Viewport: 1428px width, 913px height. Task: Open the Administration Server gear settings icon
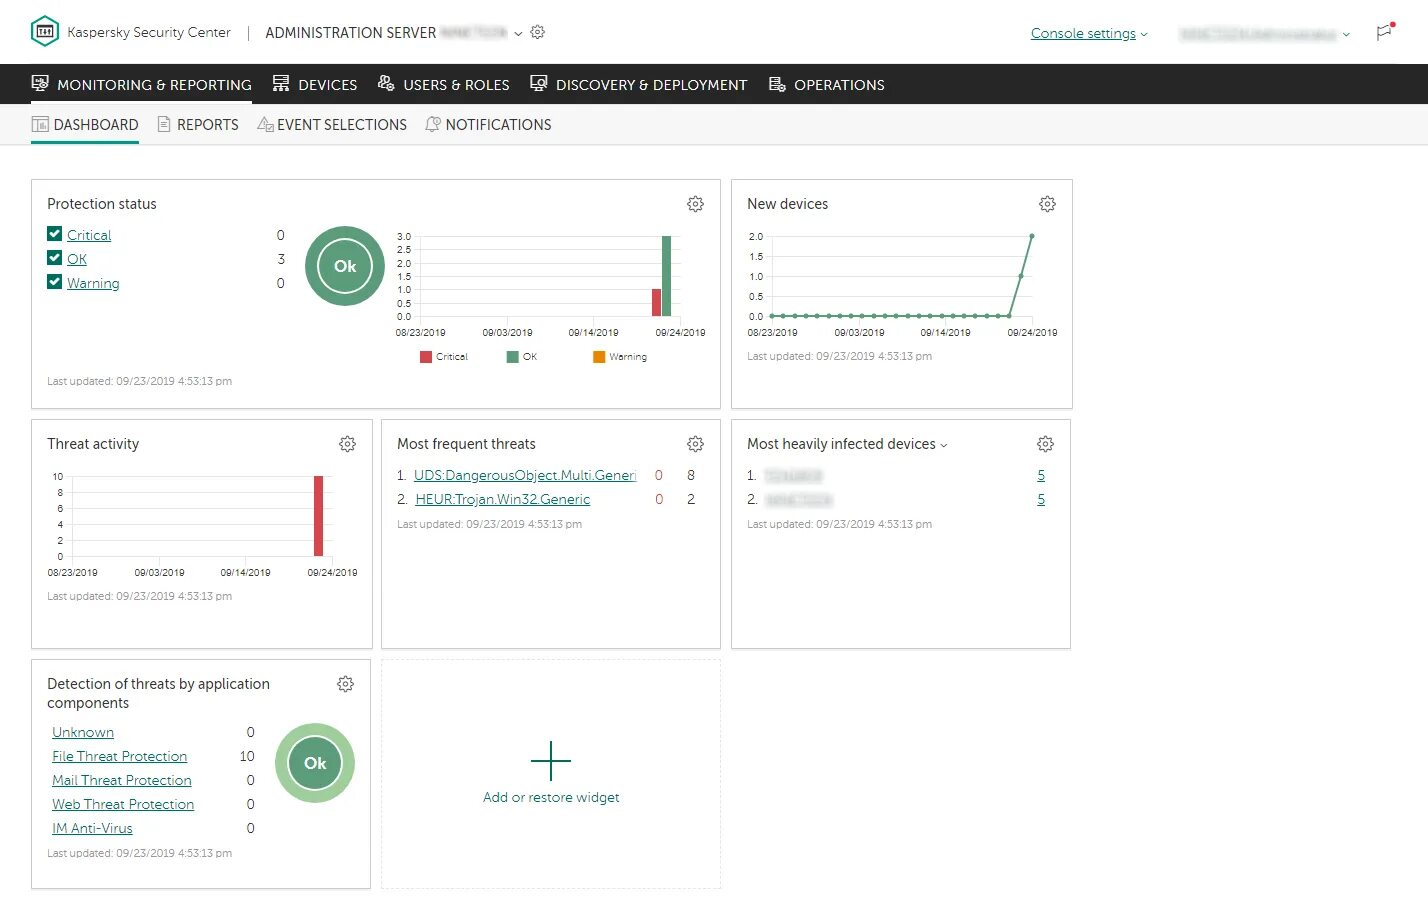tap(538, 32)
